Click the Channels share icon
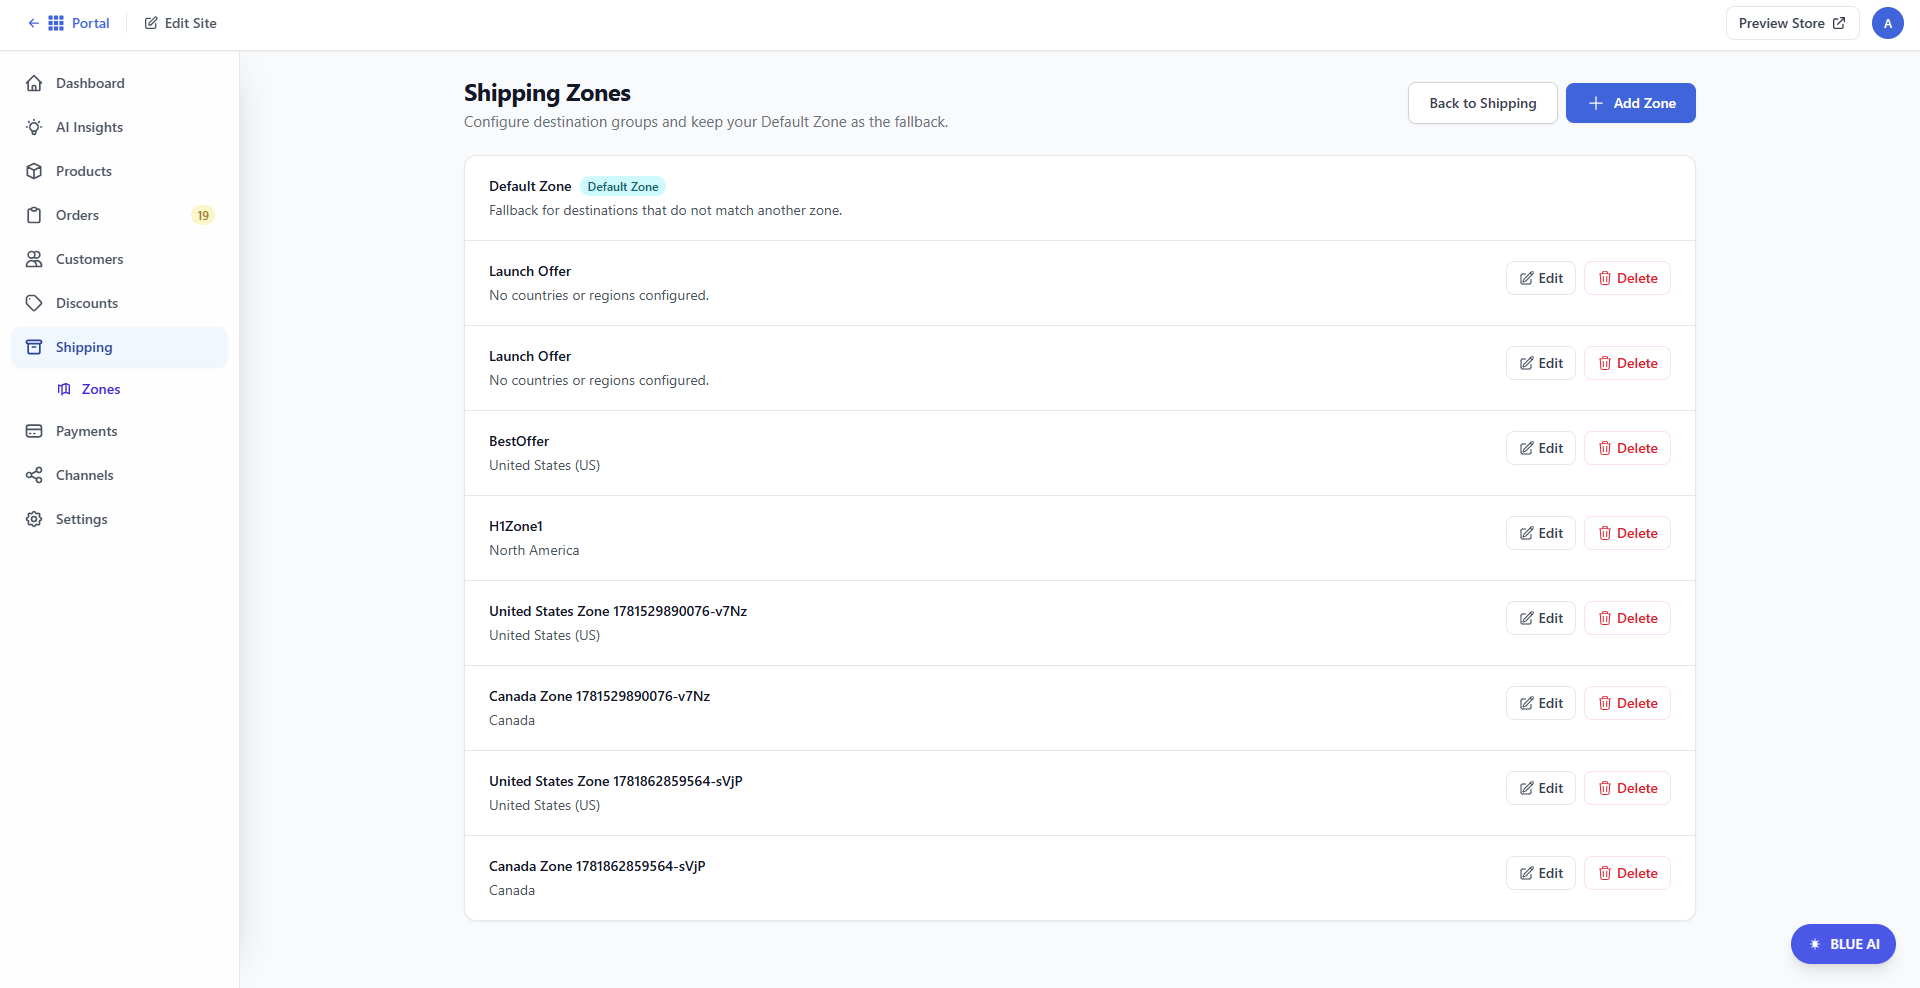This screenshot has width=1920, height=988. click(34, 475)
